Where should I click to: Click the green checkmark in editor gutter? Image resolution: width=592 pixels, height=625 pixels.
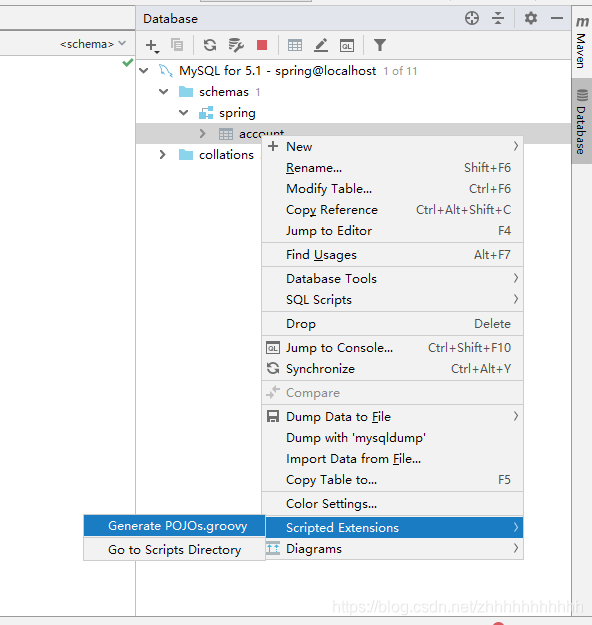point(128,62)
